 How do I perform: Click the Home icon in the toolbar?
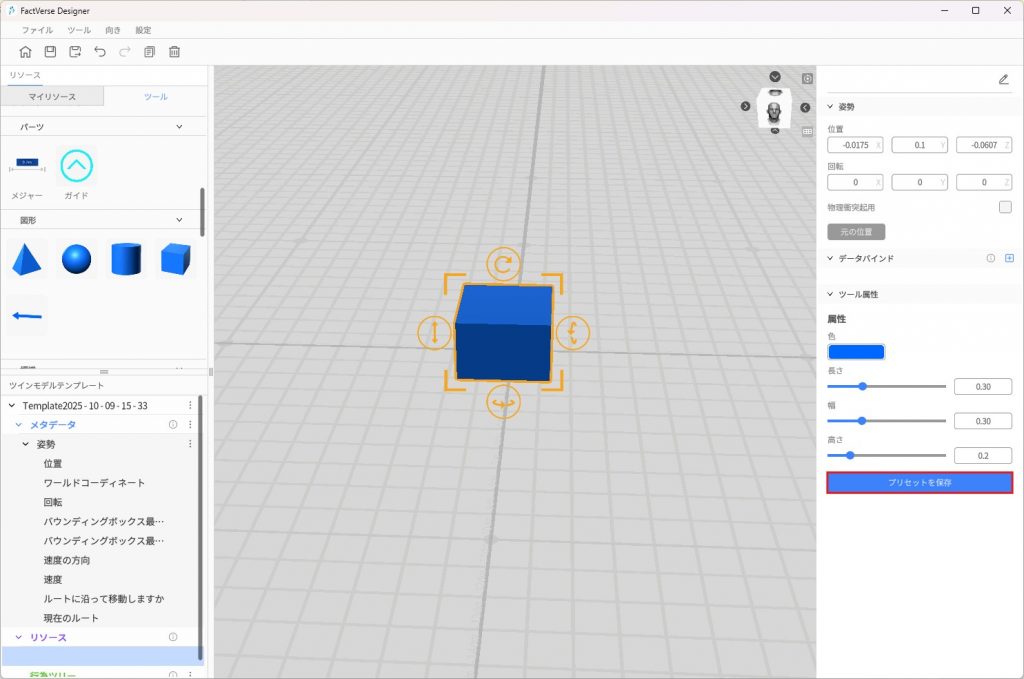(25, 52)
